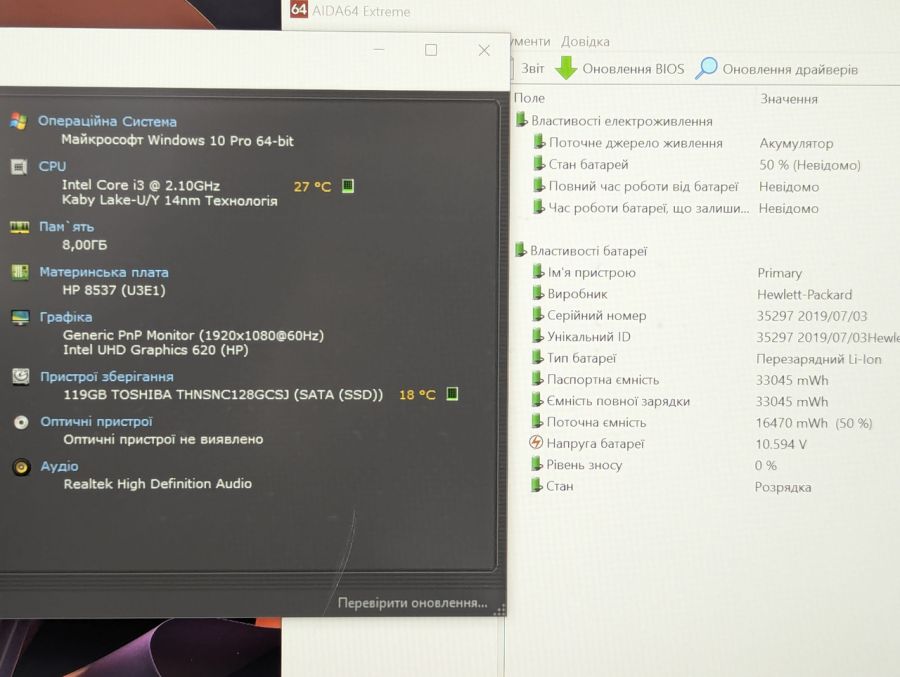Click the battery icon beside Виробник

(537, 293)
